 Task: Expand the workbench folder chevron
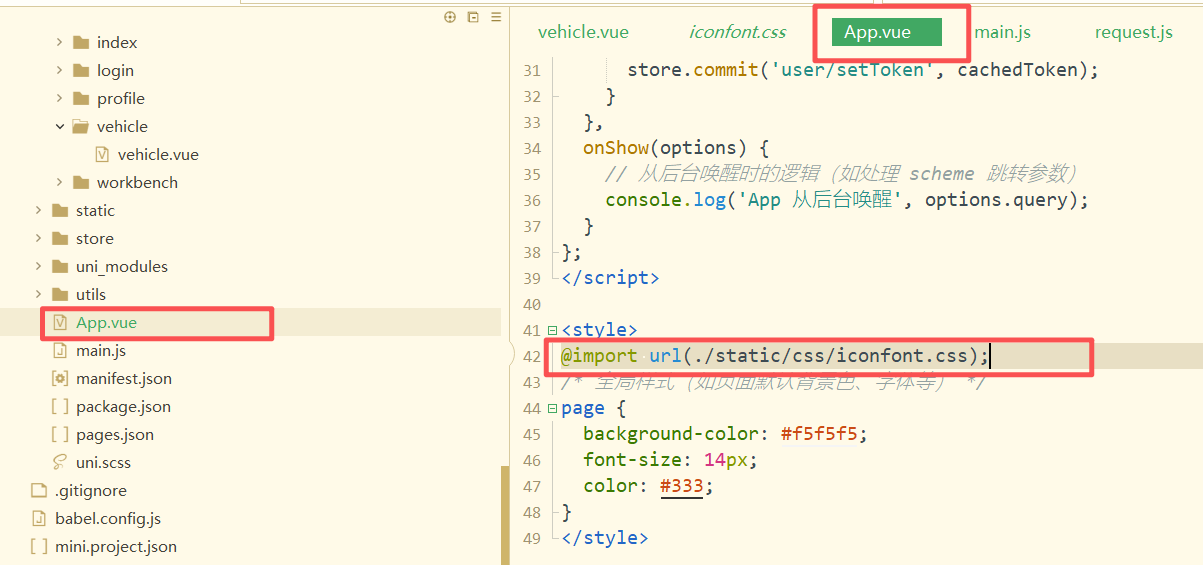click(x=59, y=182)
